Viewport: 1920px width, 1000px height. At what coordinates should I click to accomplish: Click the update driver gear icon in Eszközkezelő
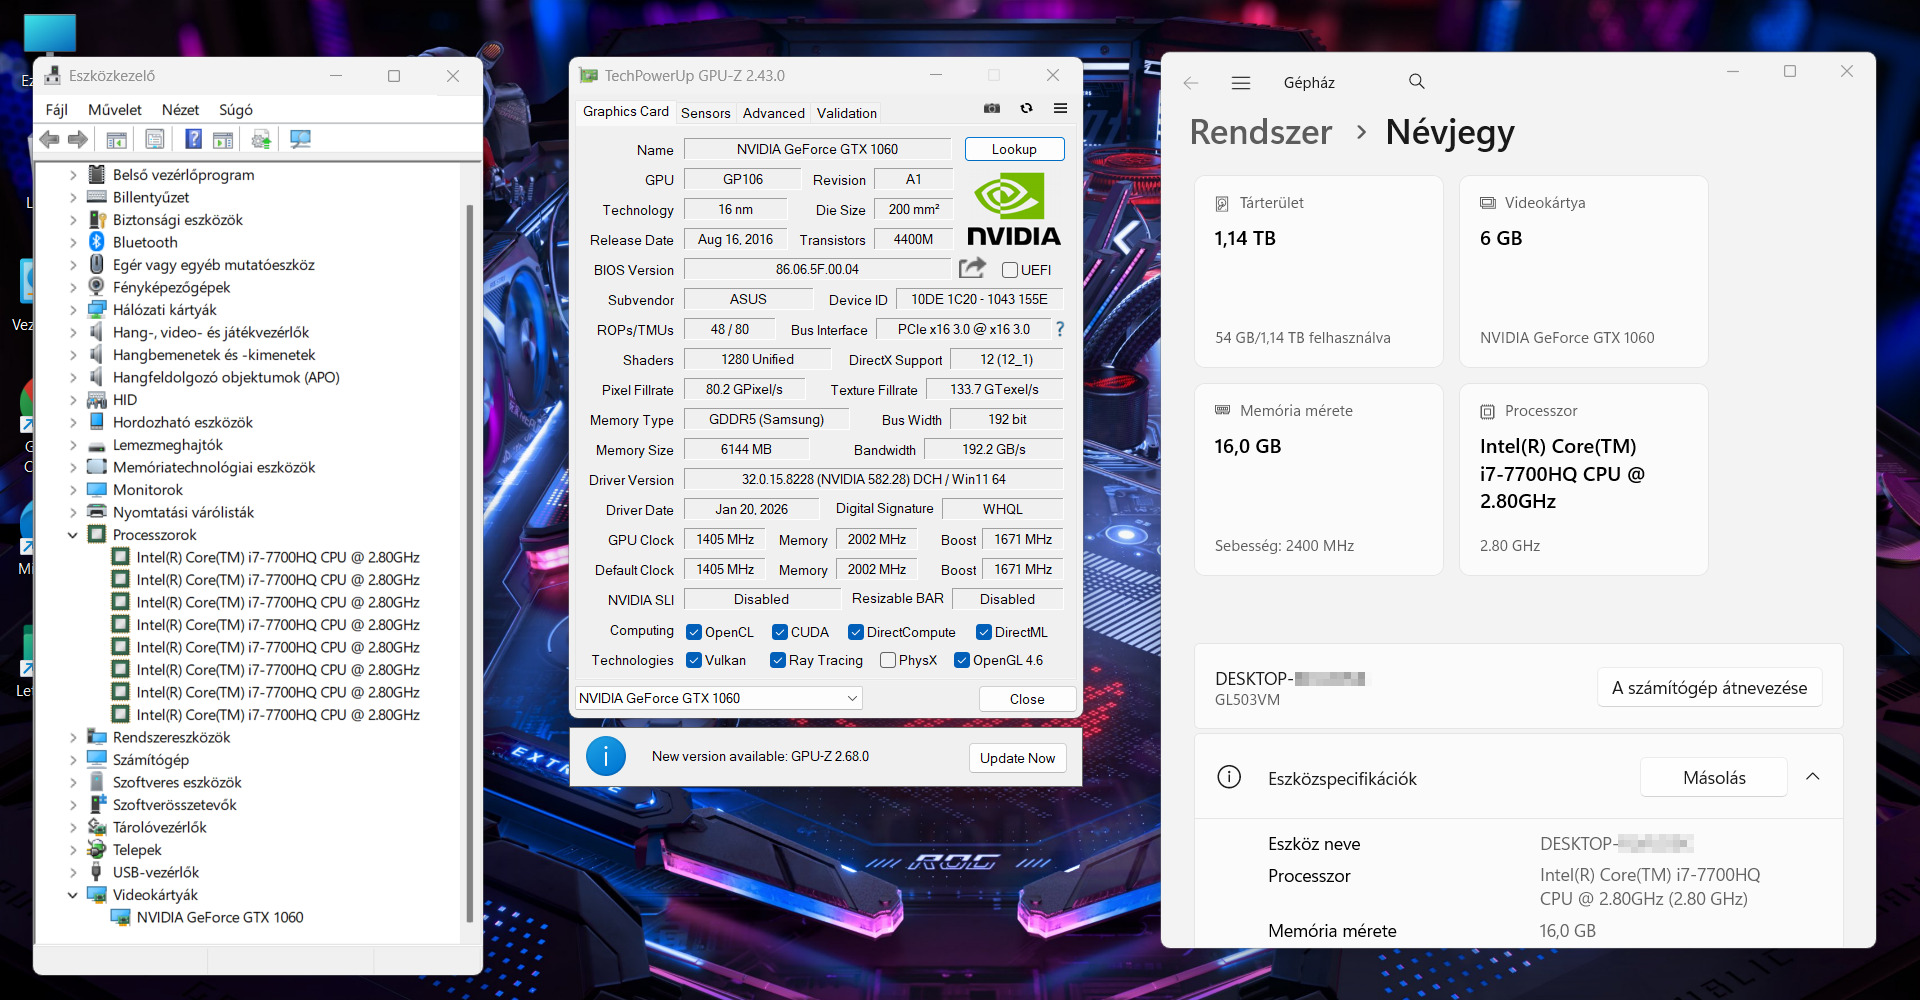[x=261, y=140]
